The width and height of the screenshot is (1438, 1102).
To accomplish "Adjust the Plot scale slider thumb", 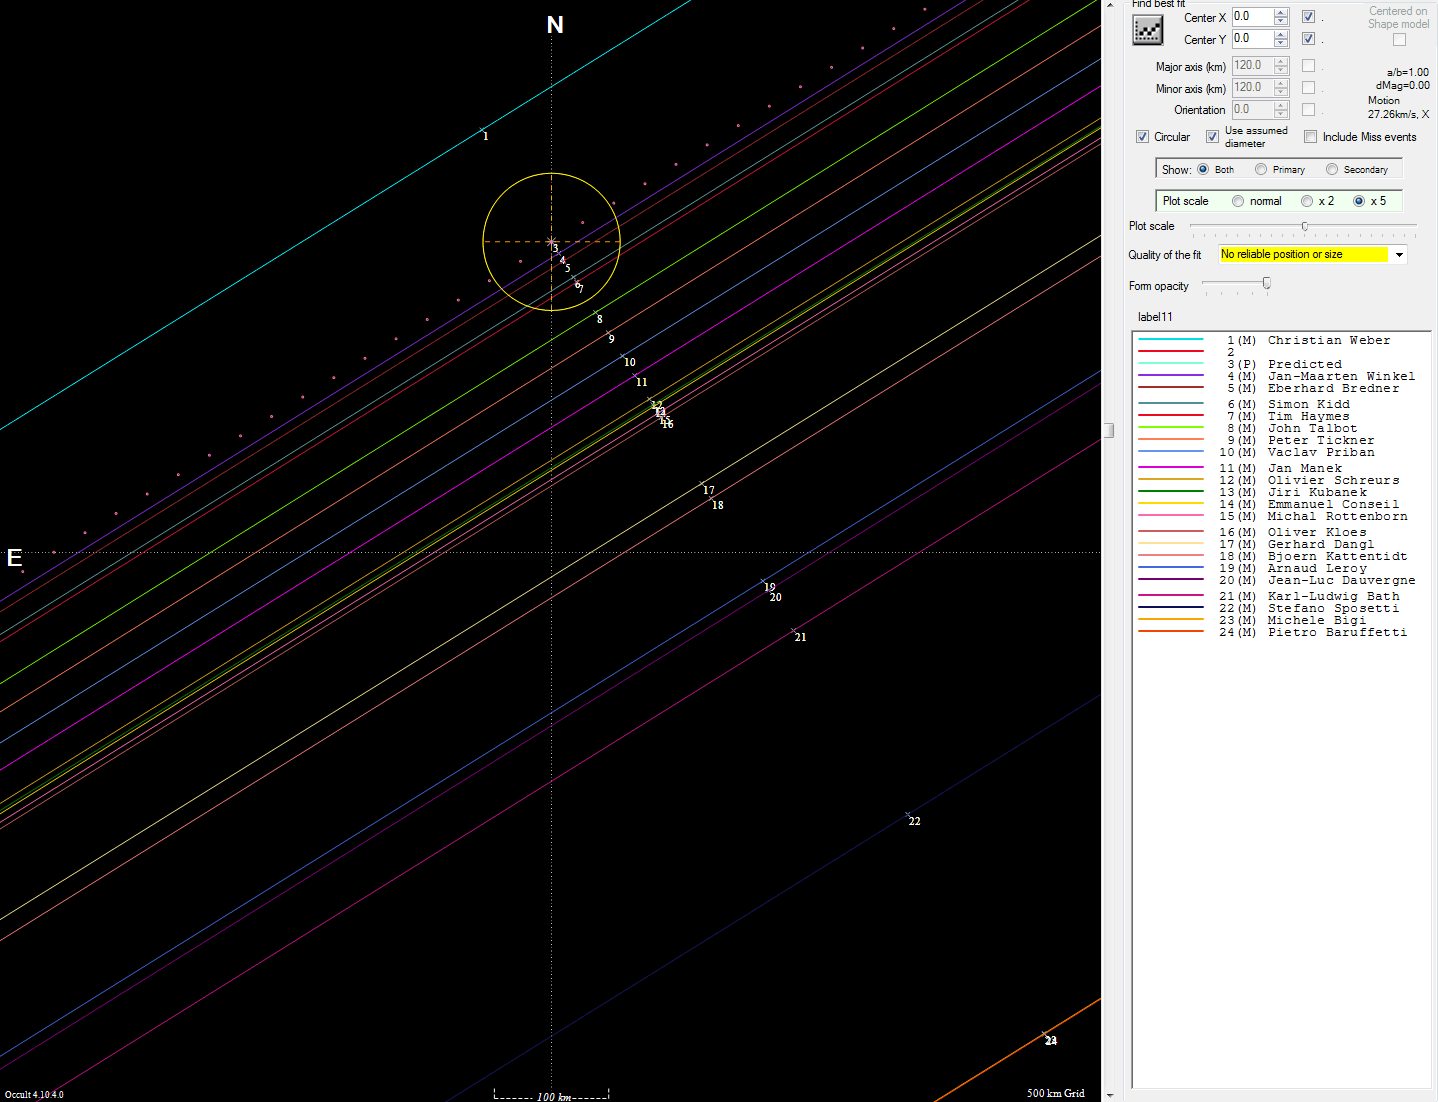I will (1304, 227).
